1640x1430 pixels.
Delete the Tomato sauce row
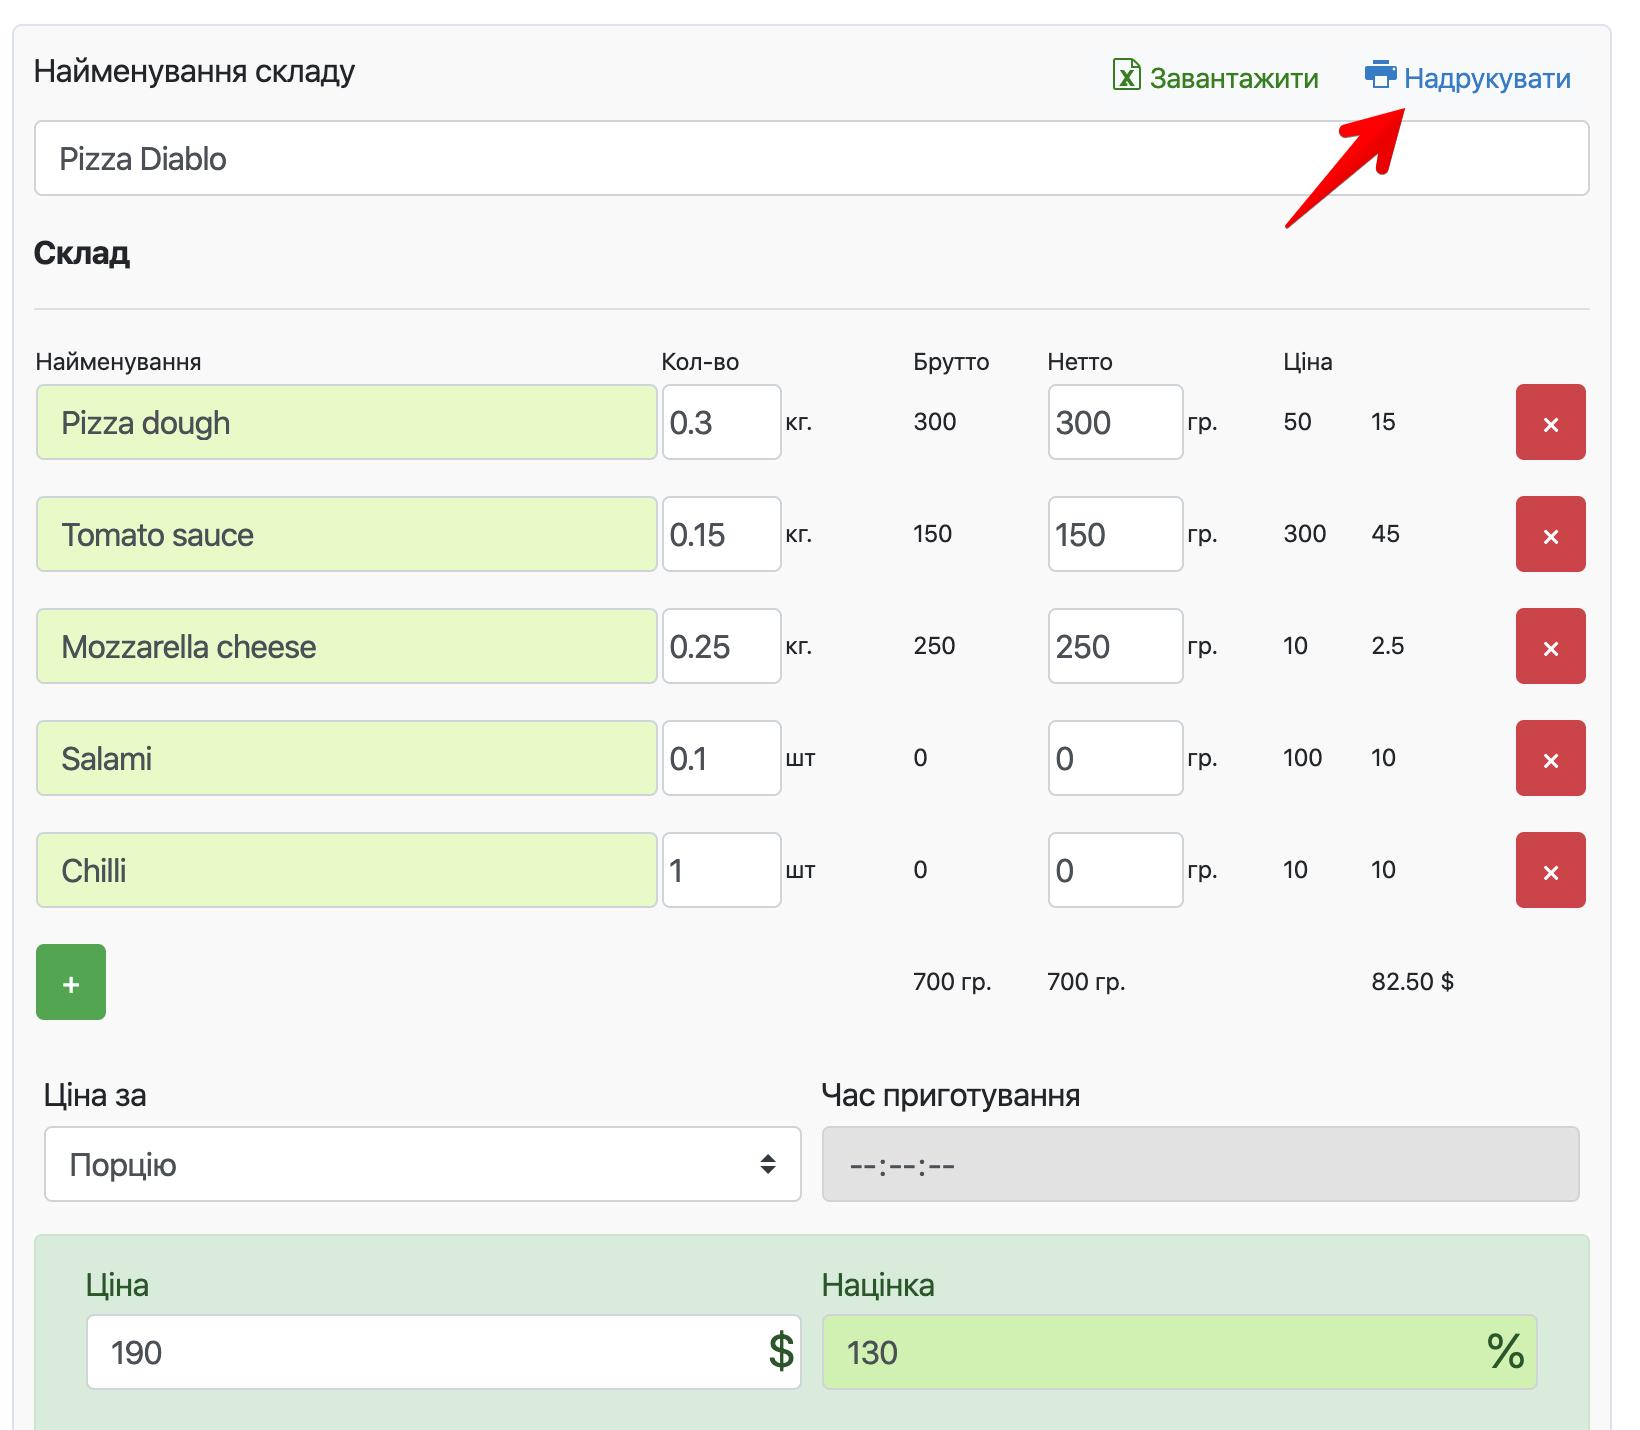[1550, 535]
